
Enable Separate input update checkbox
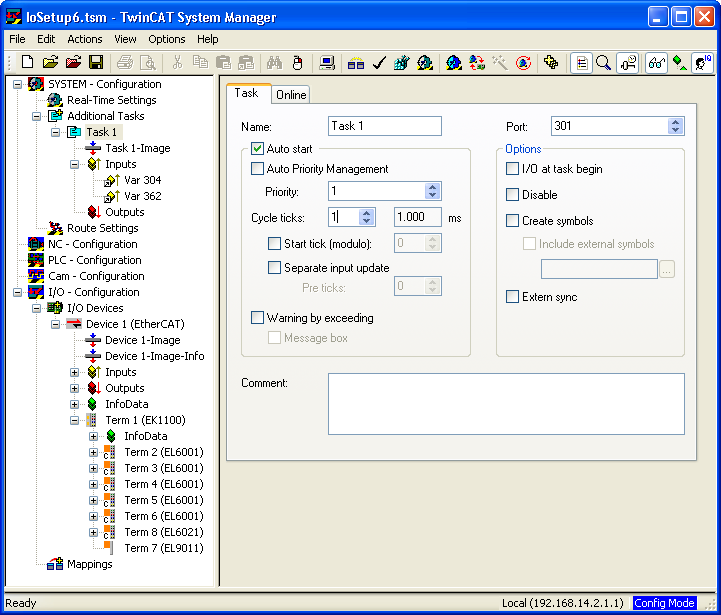(275, 267)
